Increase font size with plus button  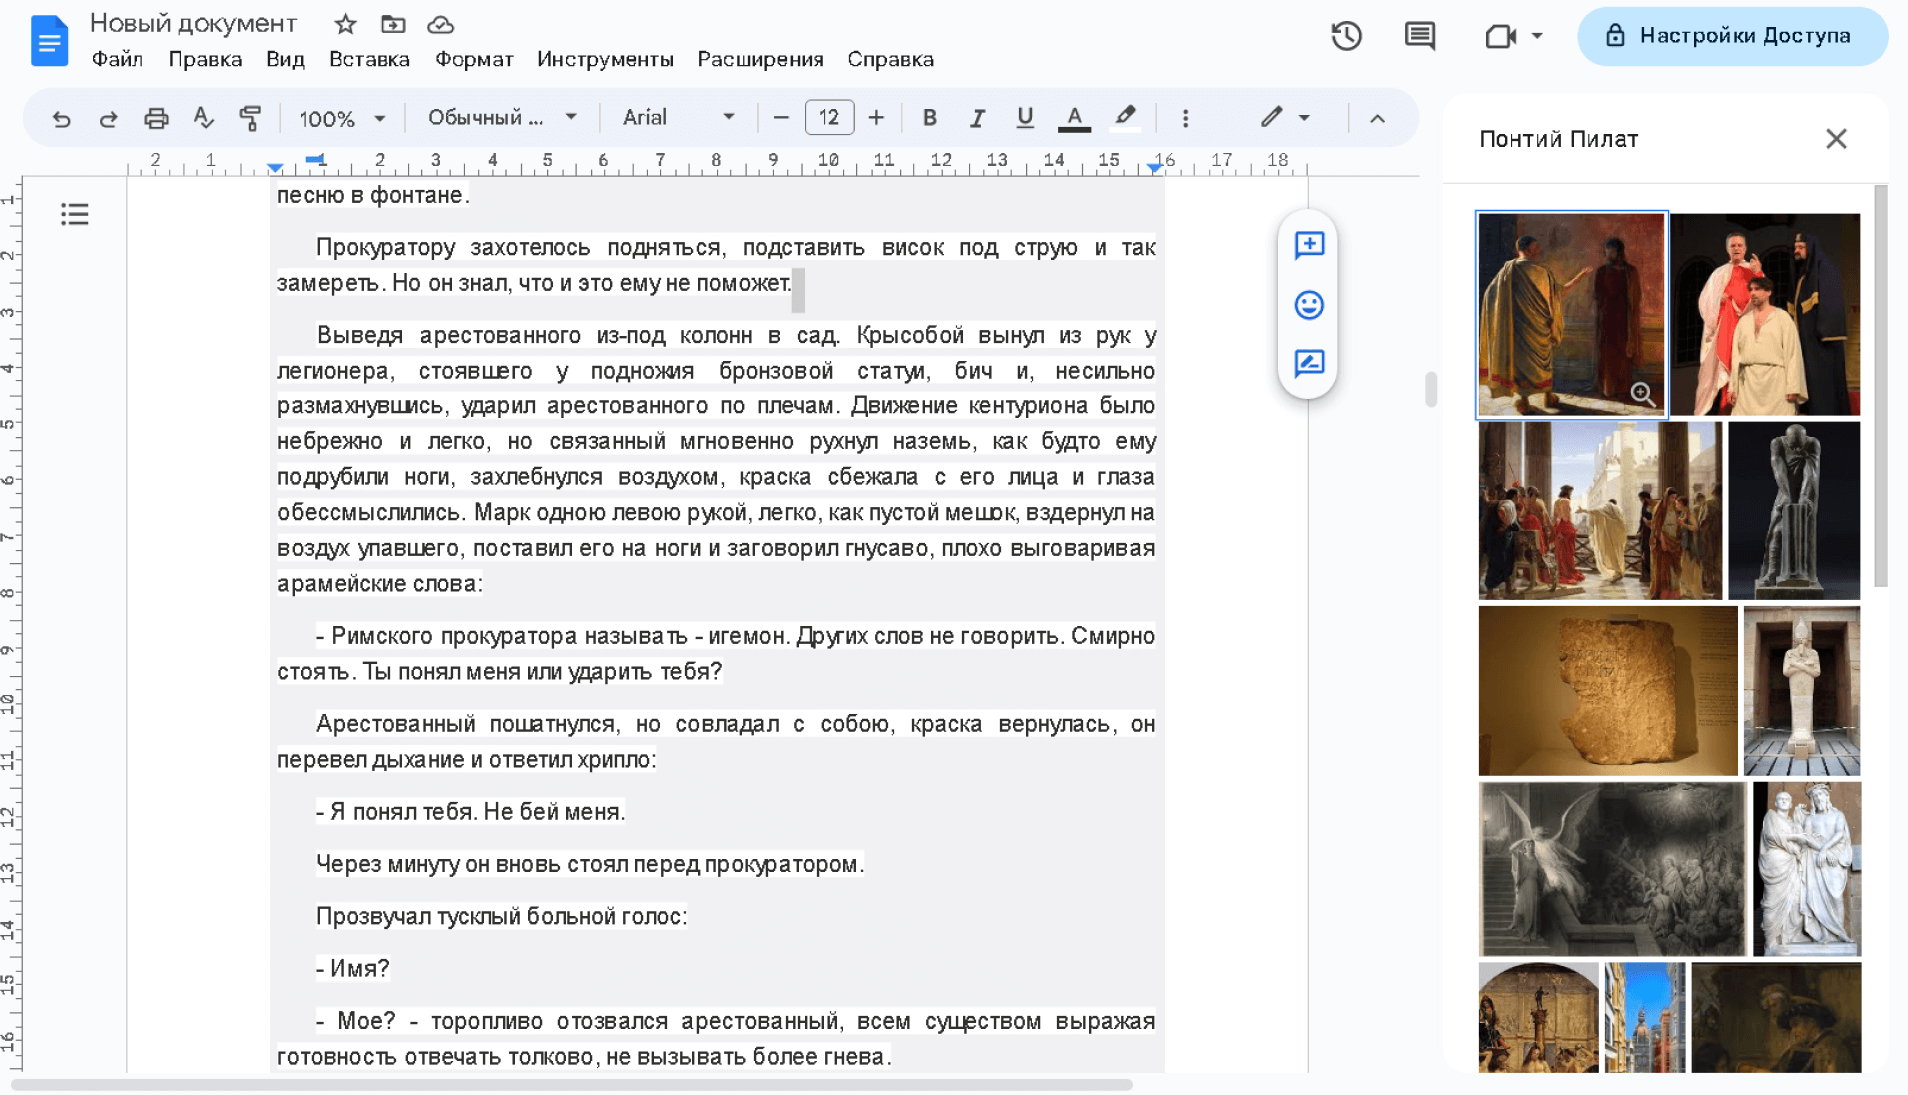click(x=876, y=118)
